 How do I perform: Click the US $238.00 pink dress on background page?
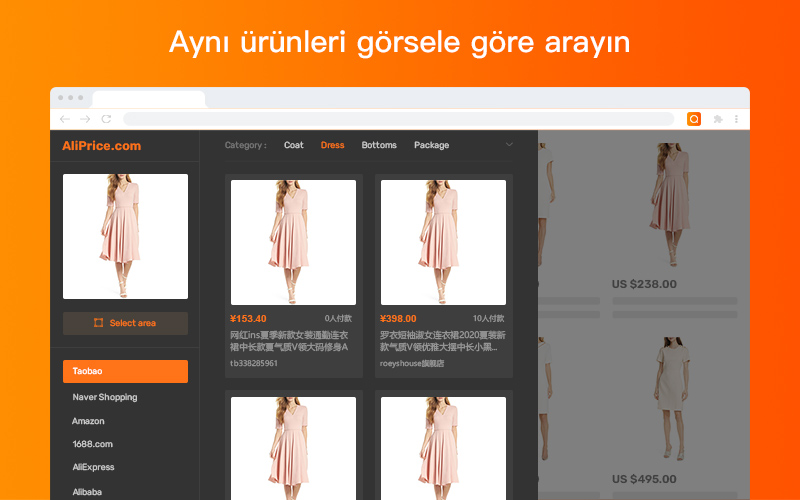(x=671, y=204)
